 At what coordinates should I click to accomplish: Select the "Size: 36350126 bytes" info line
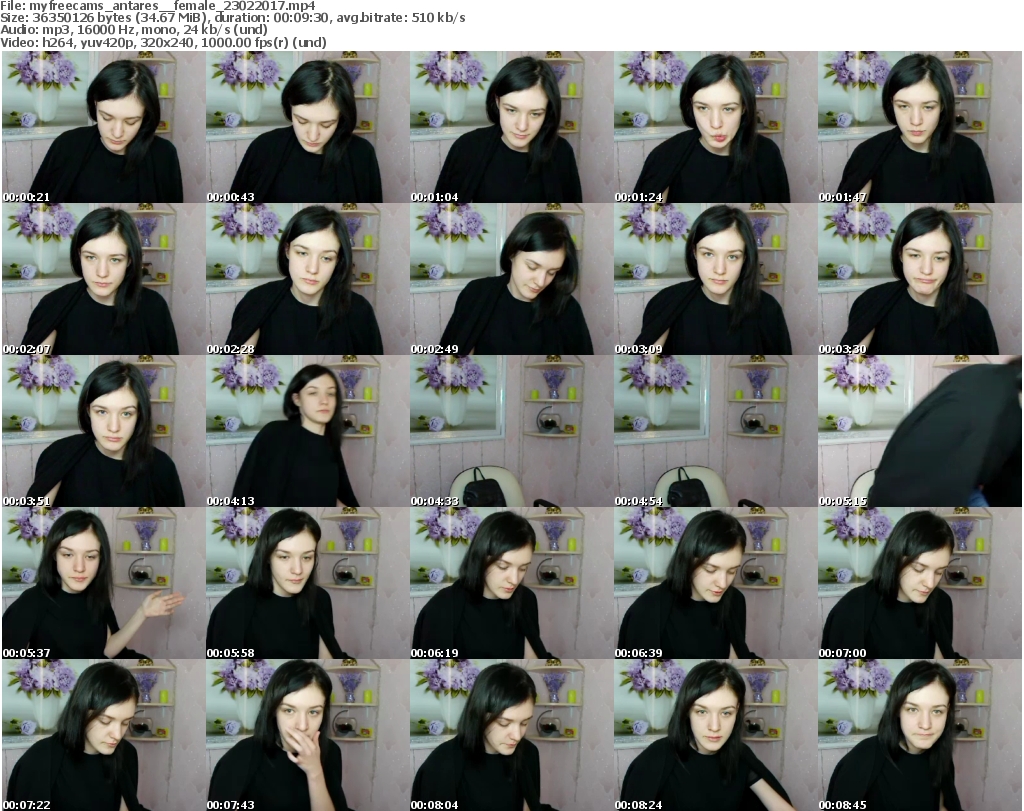click(x=232, y=18)
